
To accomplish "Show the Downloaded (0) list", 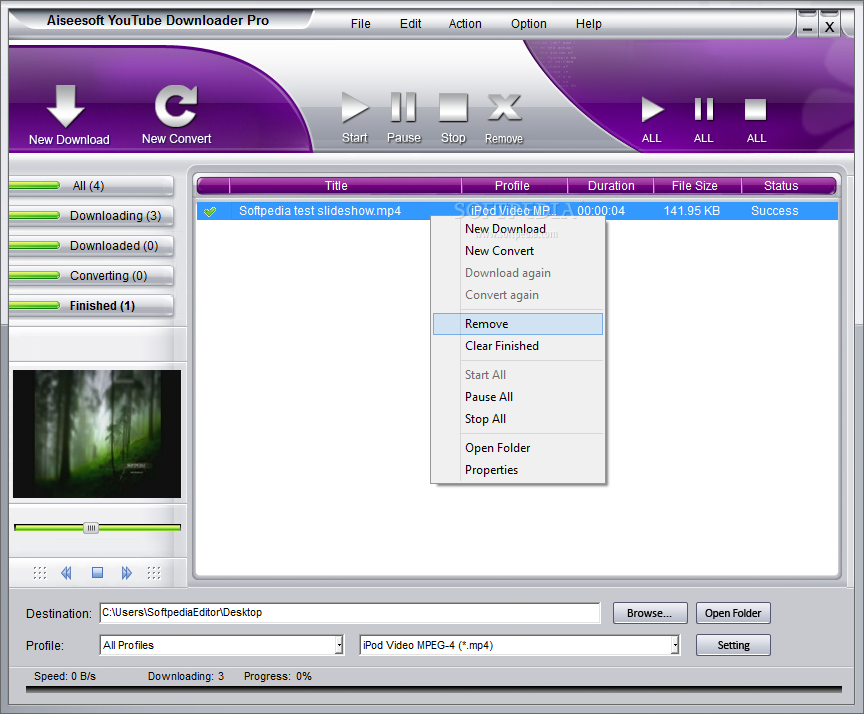I will [91, 246].
